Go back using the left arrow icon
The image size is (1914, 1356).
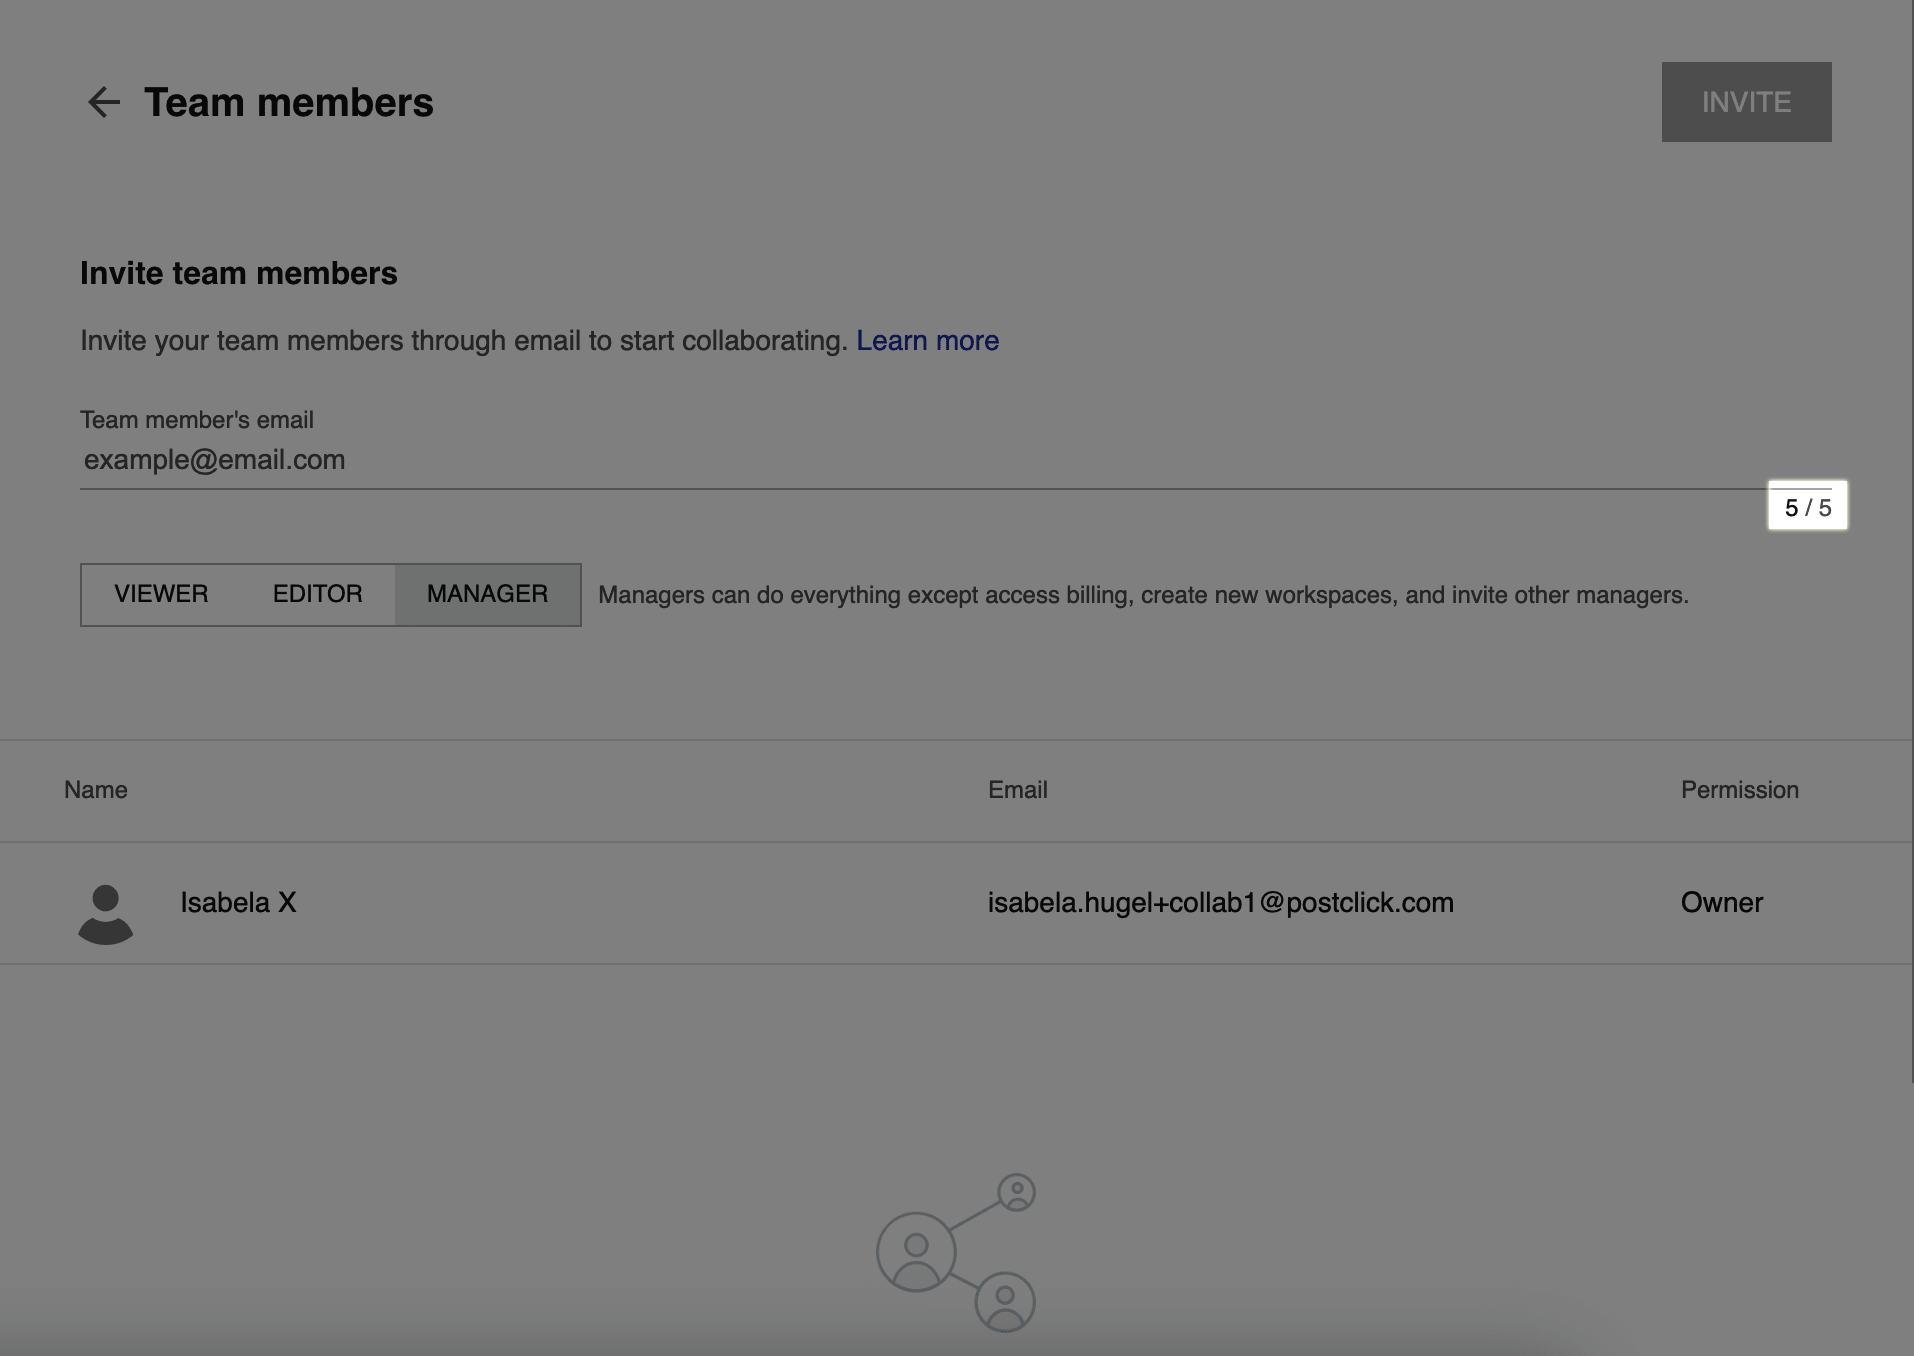(104, 102)
